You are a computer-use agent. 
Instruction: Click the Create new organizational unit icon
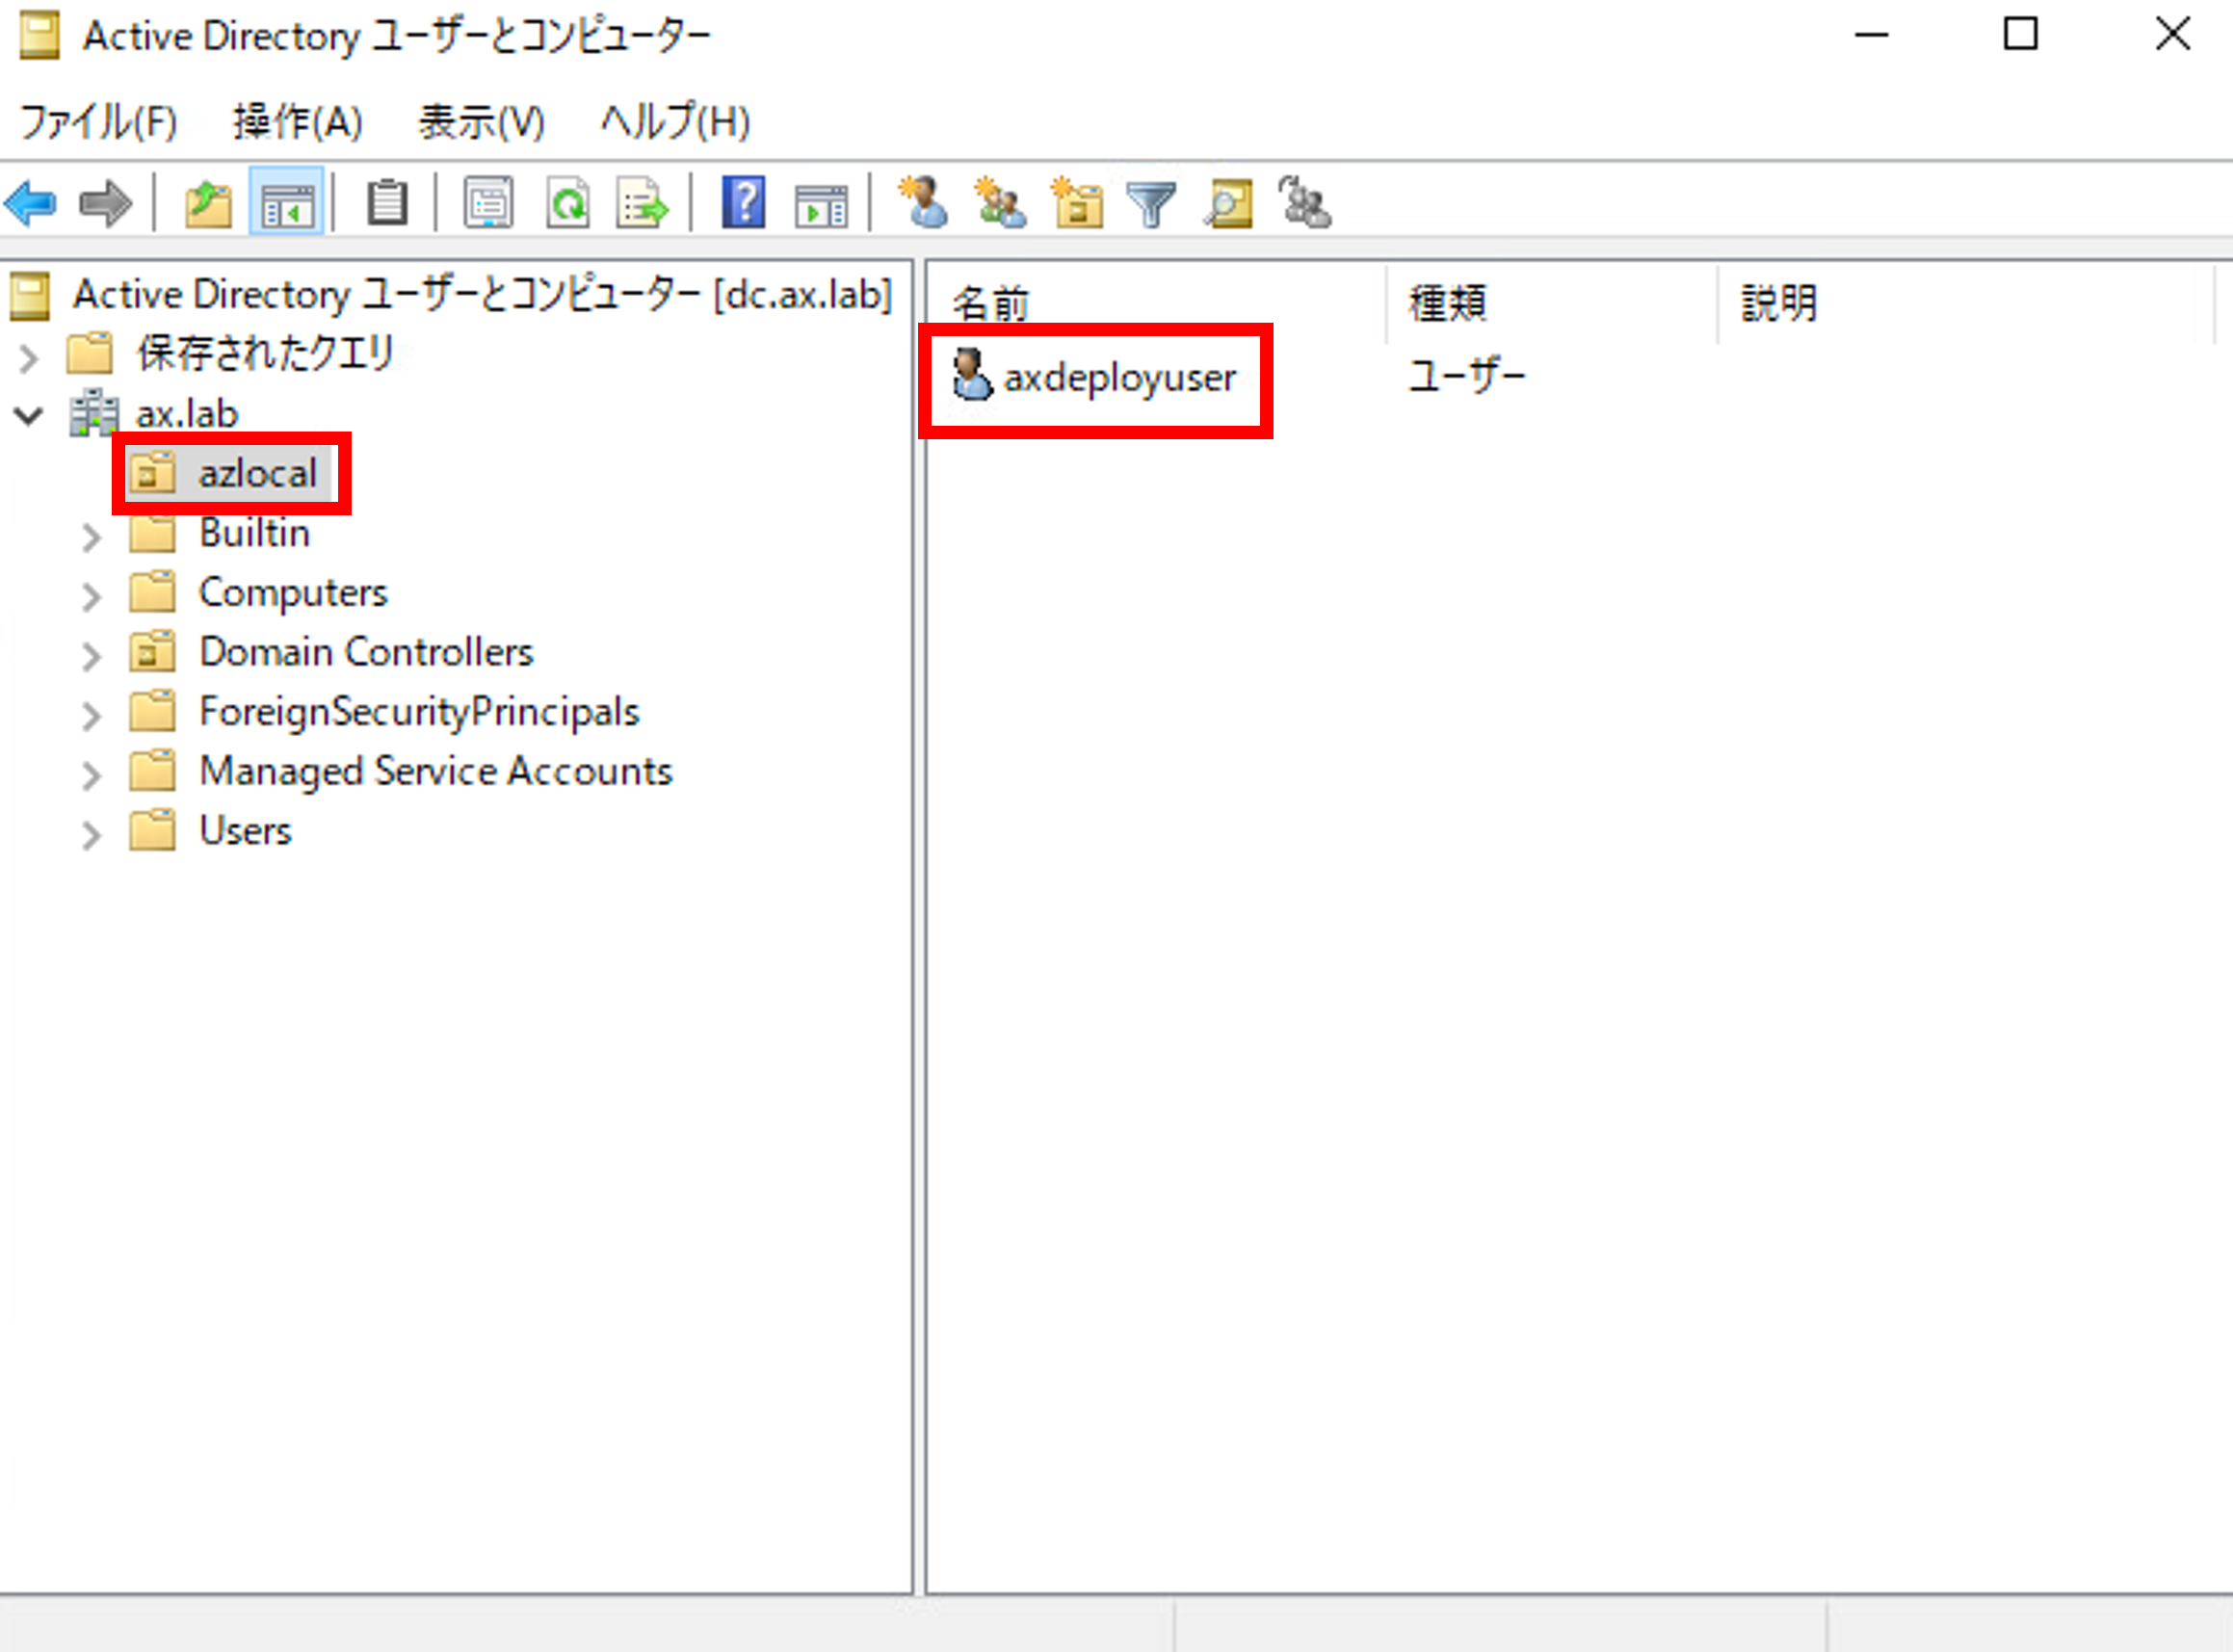1077,204
